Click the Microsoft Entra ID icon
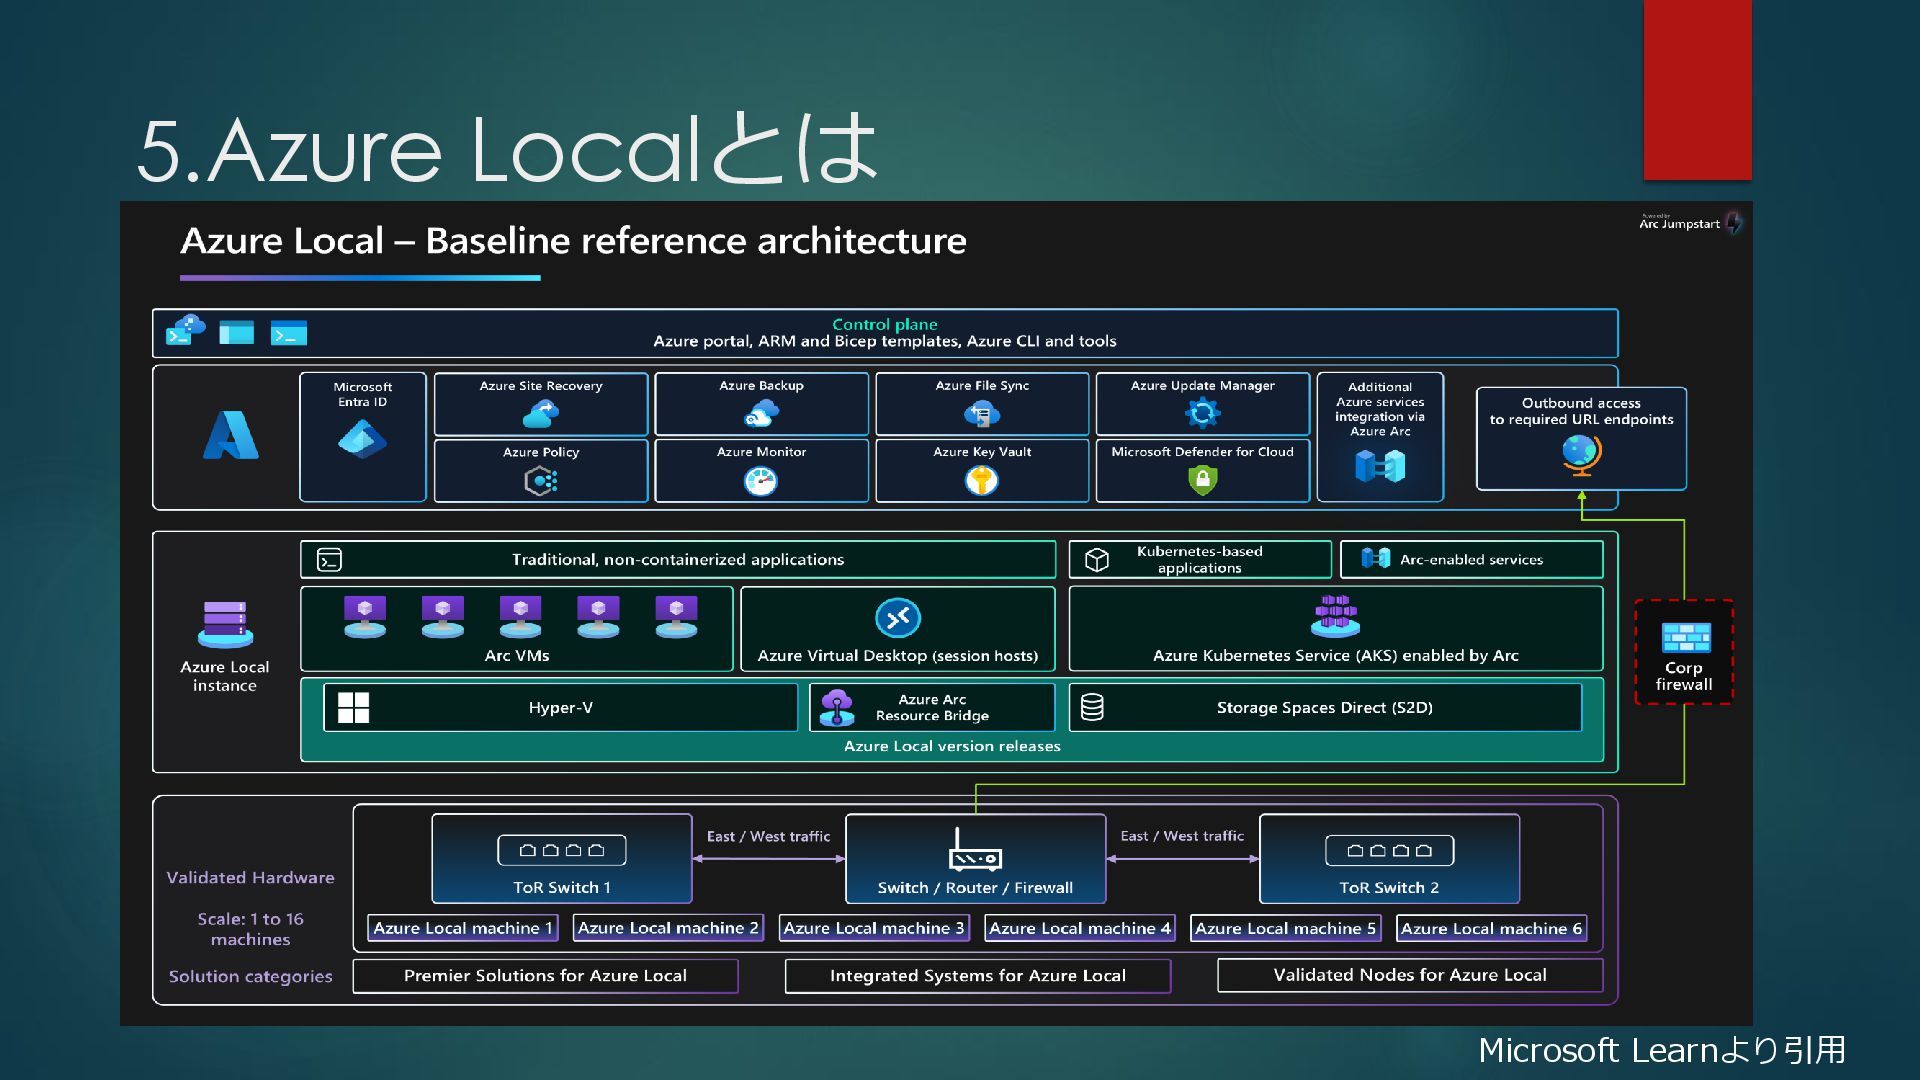Screen dimensions: 1920x1080 coord(362,439)
